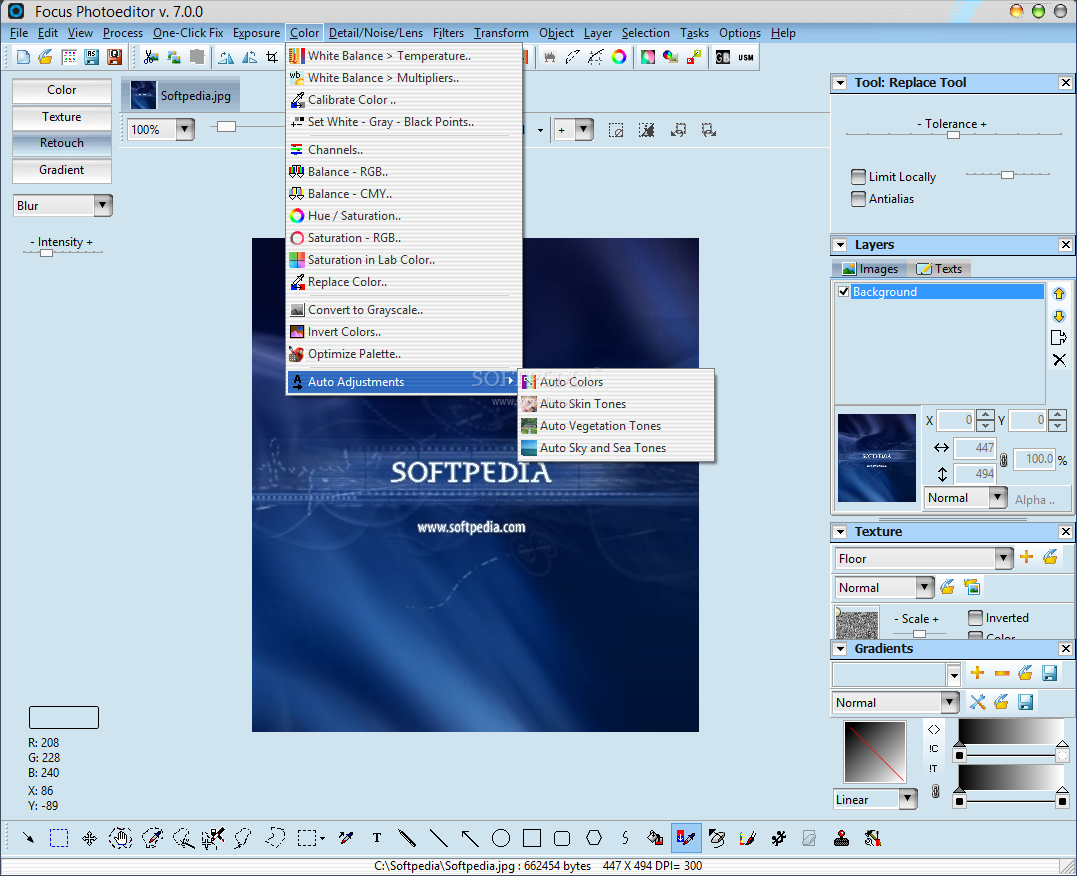Image resolution: width=1077 pixels, height=876 pixels.
Task: Select the straight line tool
Action: pyautogui.click(x=438, y=838)
